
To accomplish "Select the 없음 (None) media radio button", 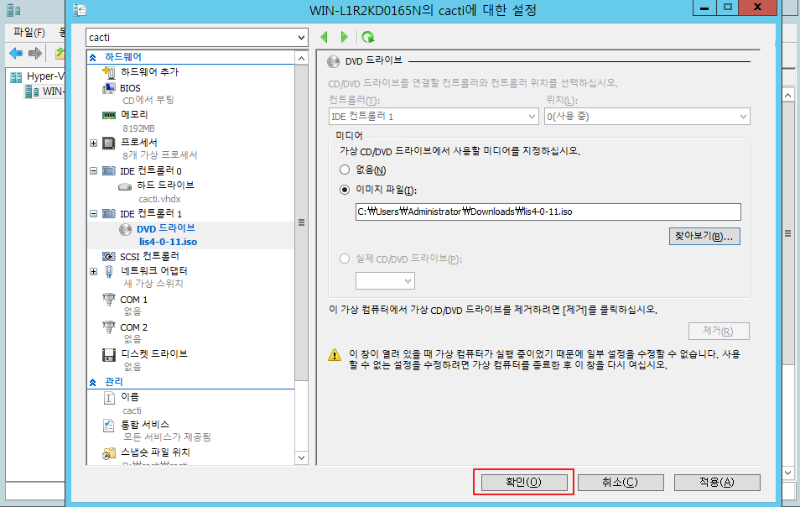I will click(x=345, y=169).
